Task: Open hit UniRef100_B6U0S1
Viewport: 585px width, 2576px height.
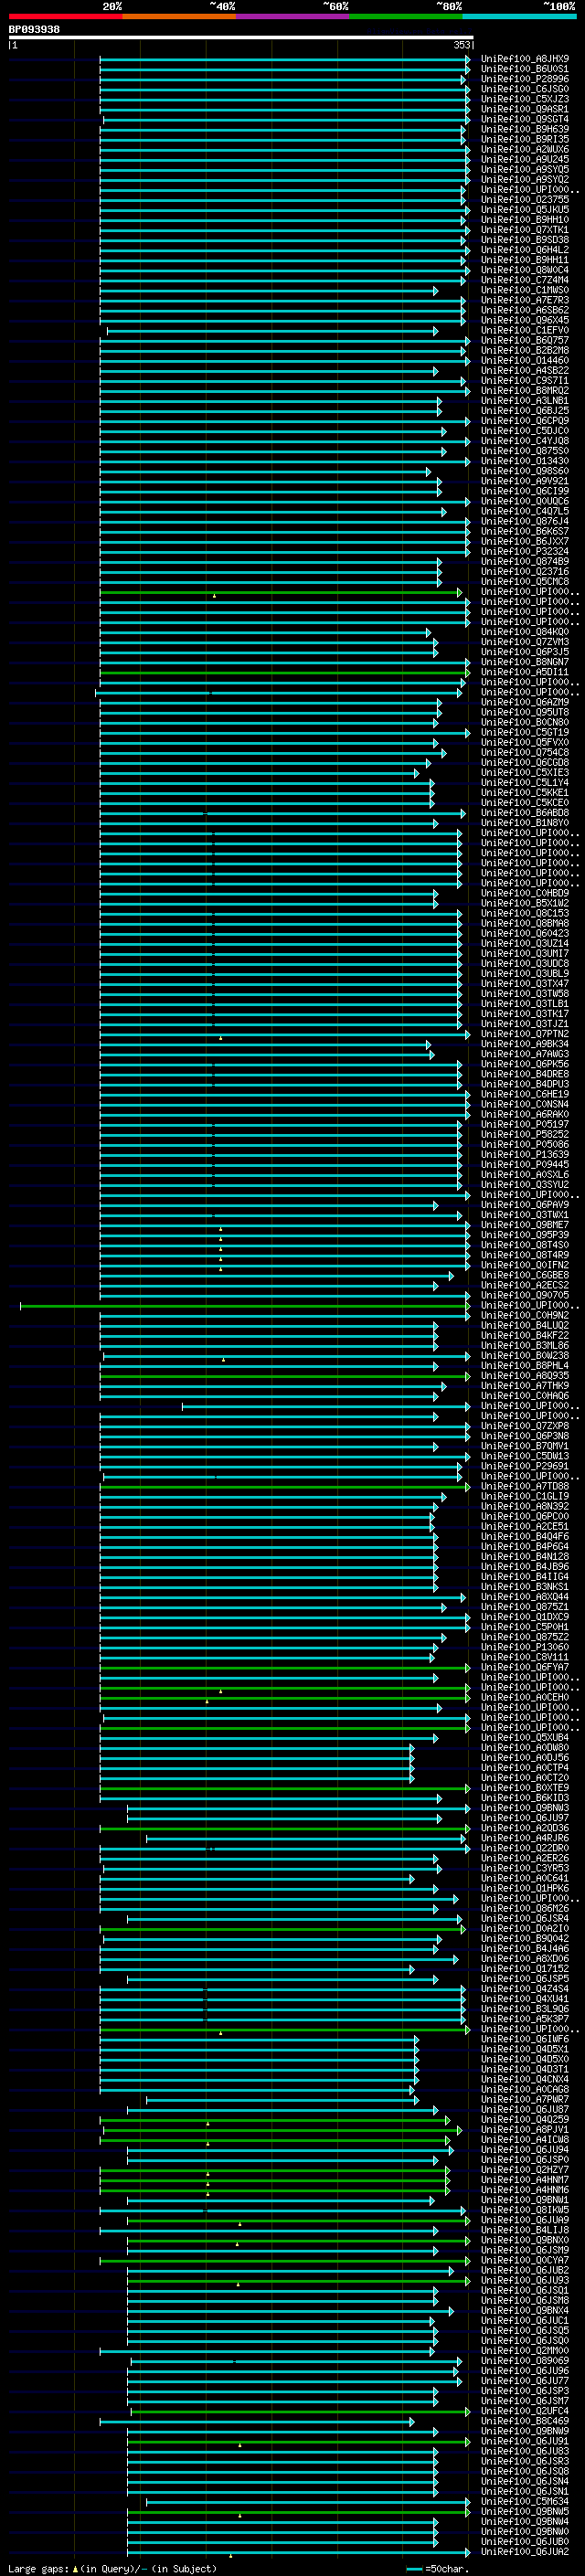Action: pos(525,69)
